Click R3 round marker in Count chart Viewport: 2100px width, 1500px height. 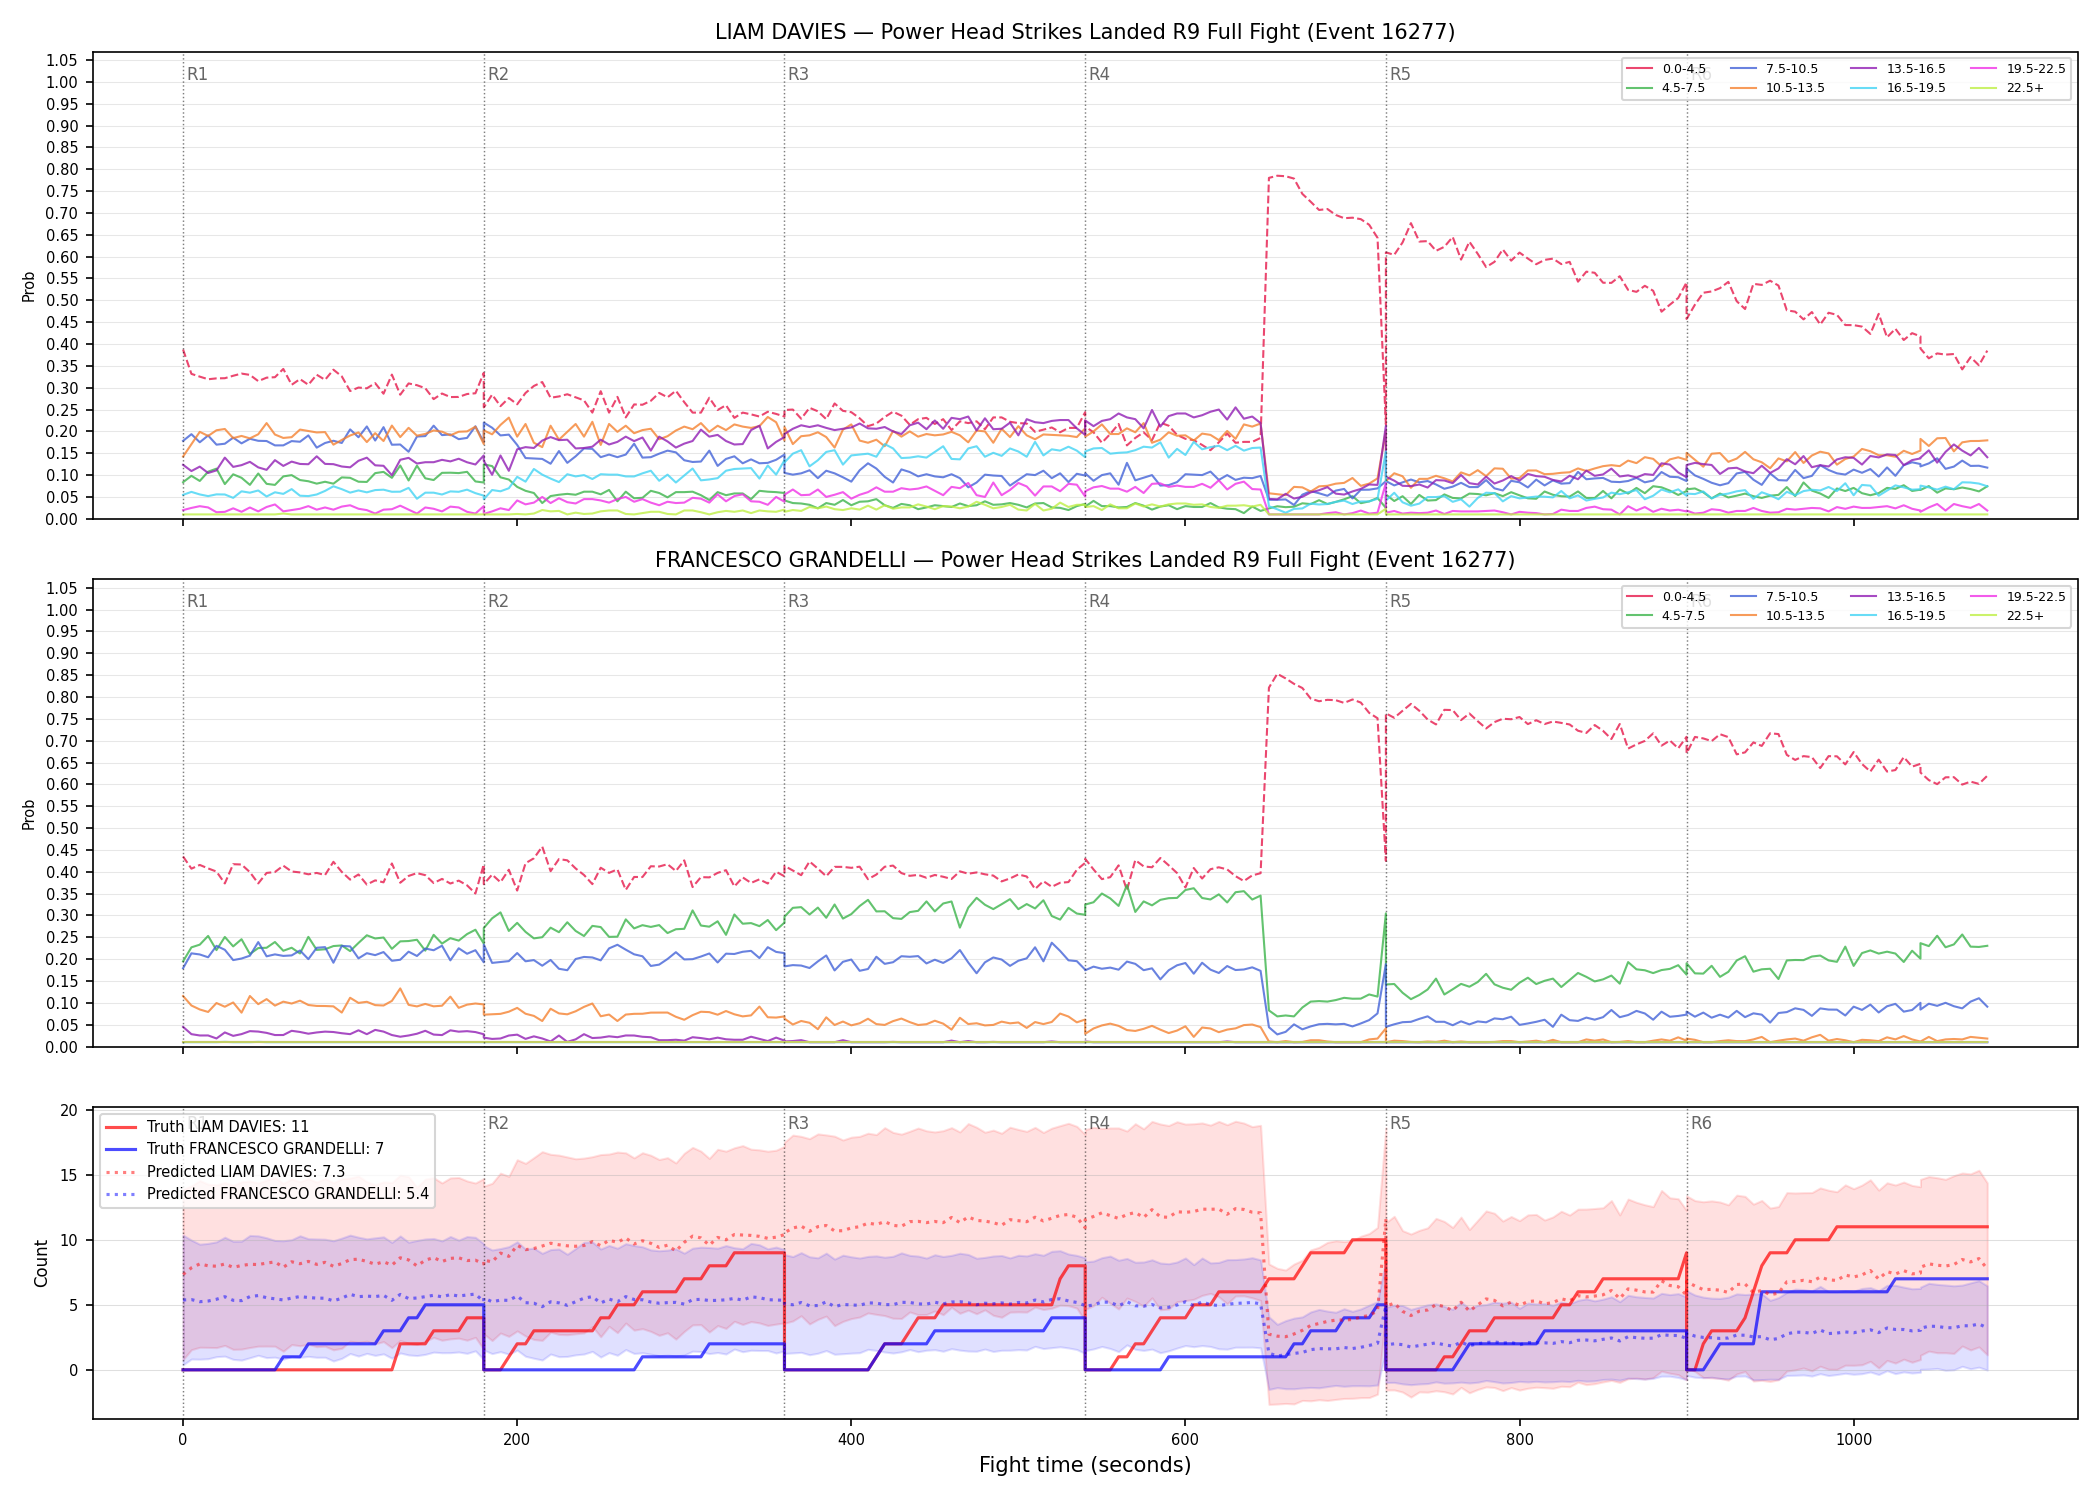tap(798, 1123)
